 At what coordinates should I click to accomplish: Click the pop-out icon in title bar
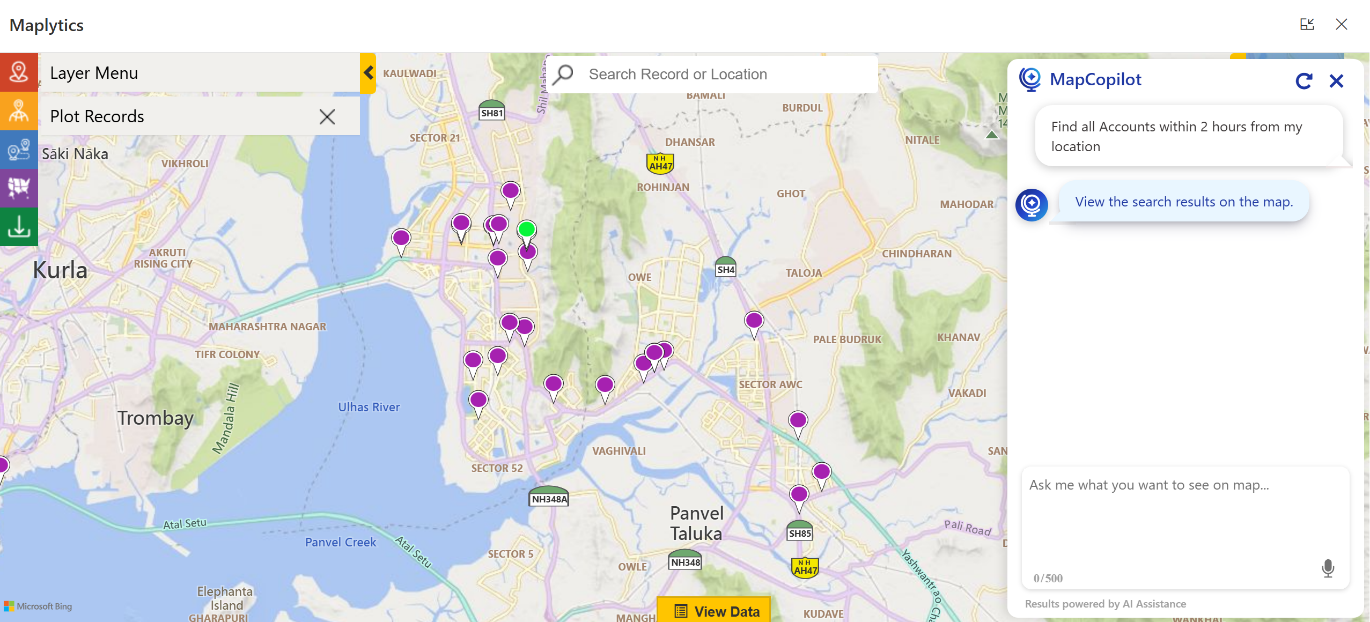(x=1307, y=25)
